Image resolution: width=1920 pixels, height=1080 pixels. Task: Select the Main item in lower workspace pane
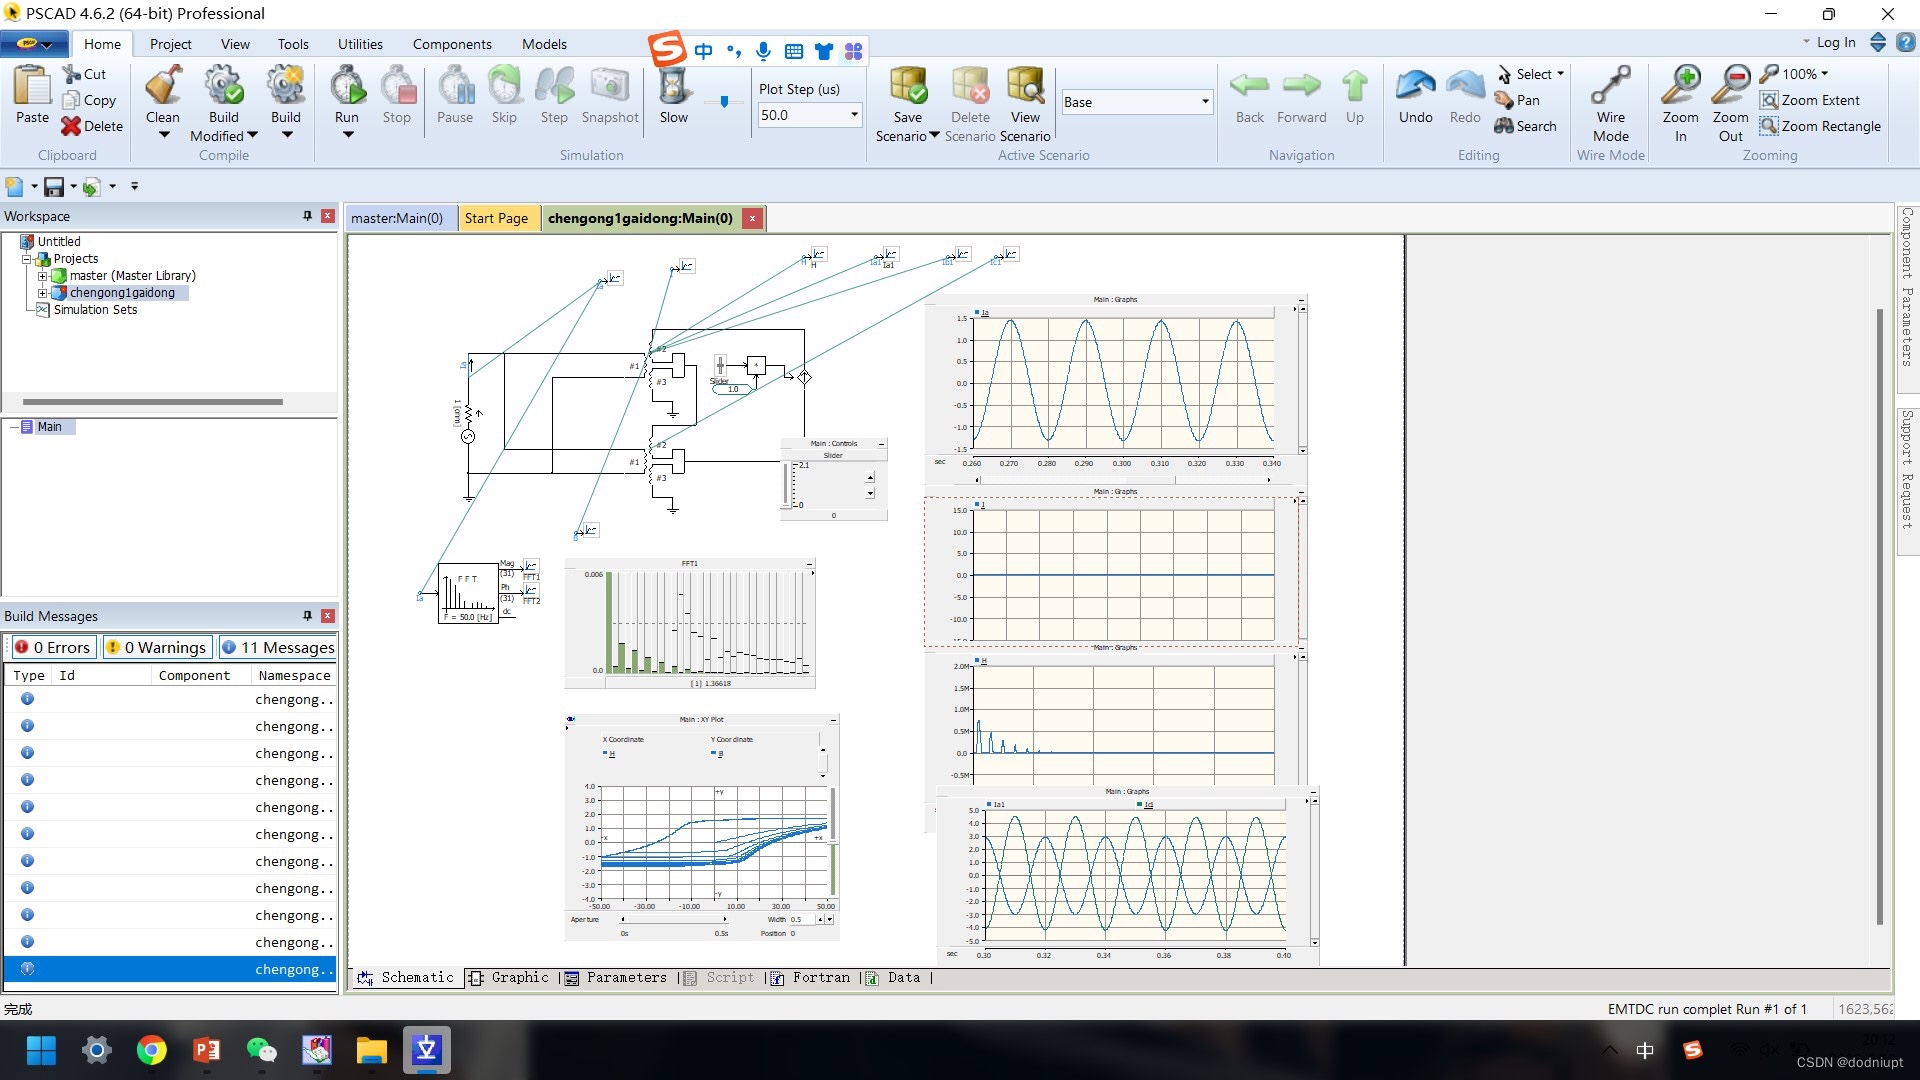pos(49,427)
